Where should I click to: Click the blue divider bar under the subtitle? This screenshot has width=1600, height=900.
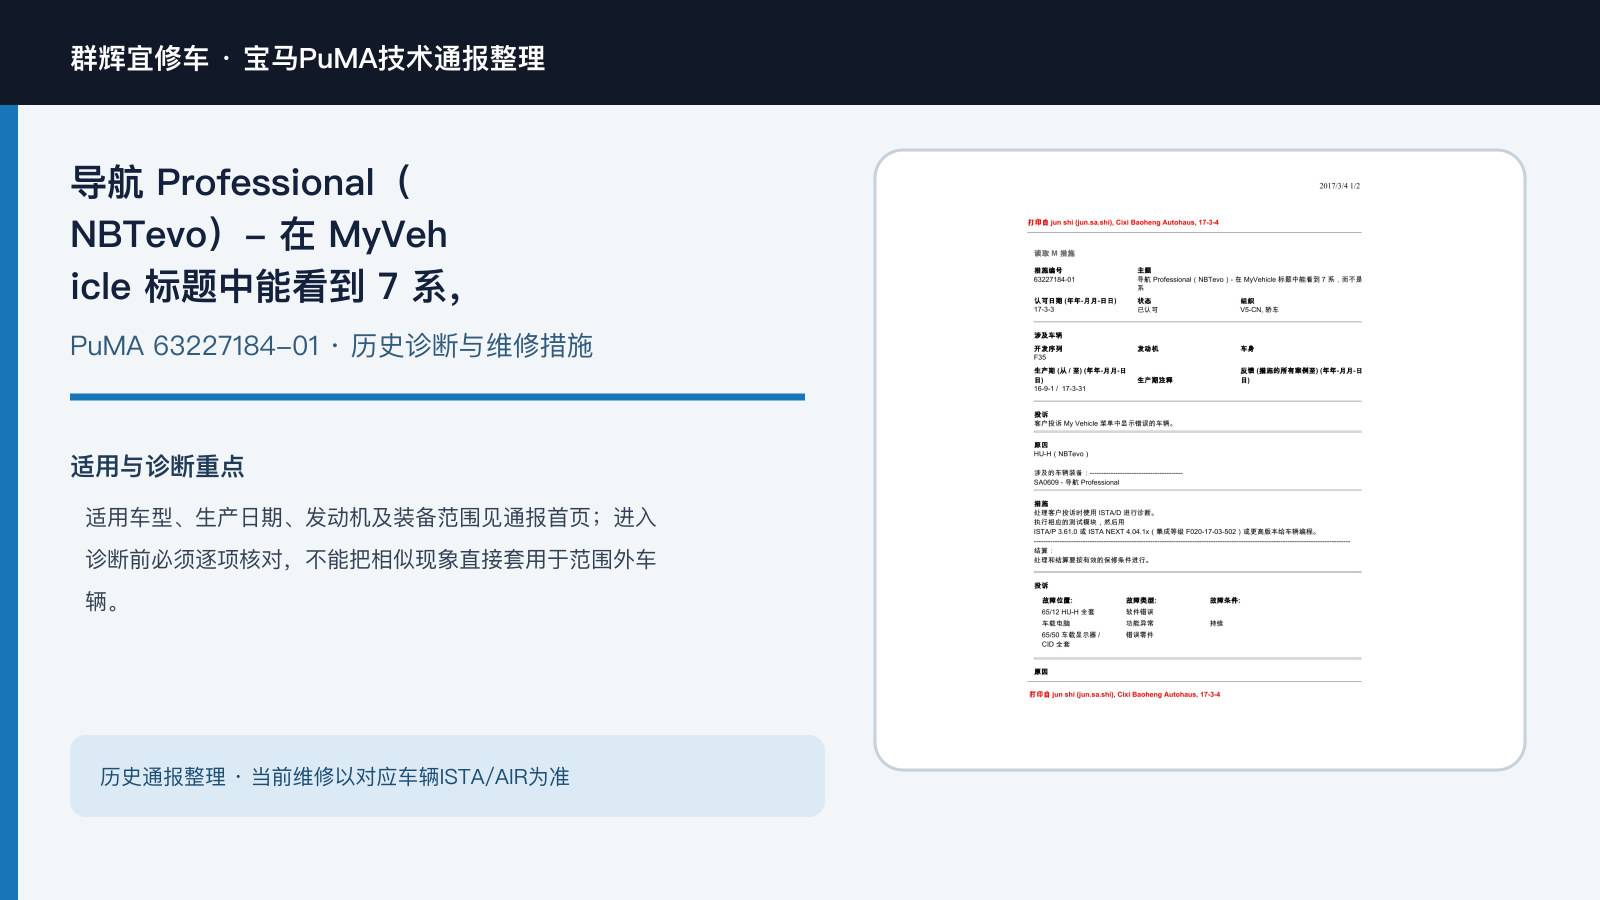pyautogui.click(x=437, y=397)
